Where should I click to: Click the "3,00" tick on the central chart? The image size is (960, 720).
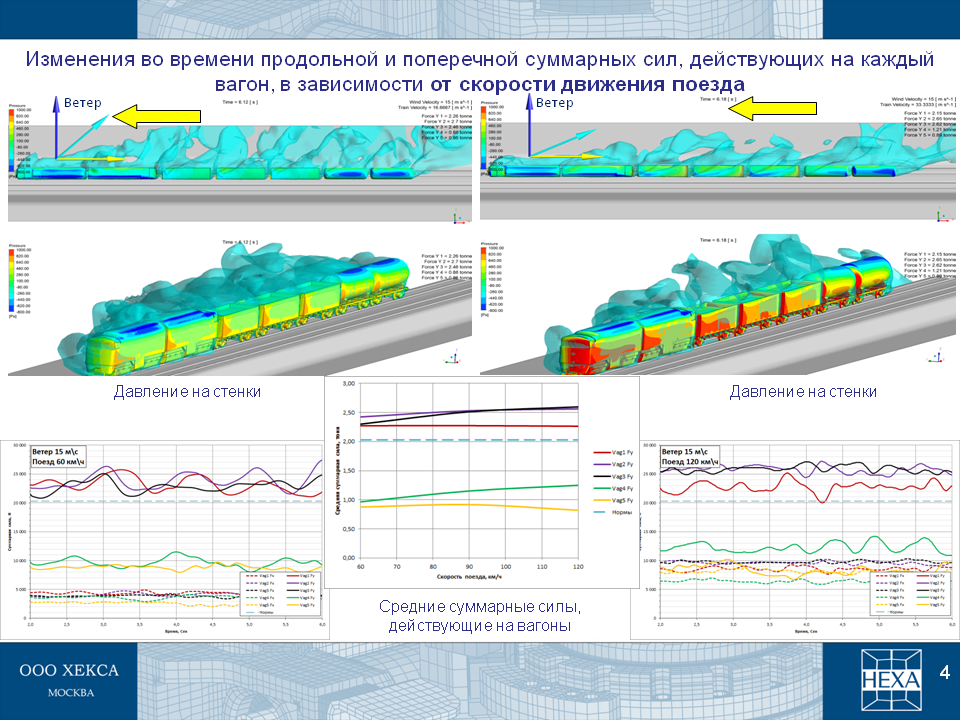point(348,384)
